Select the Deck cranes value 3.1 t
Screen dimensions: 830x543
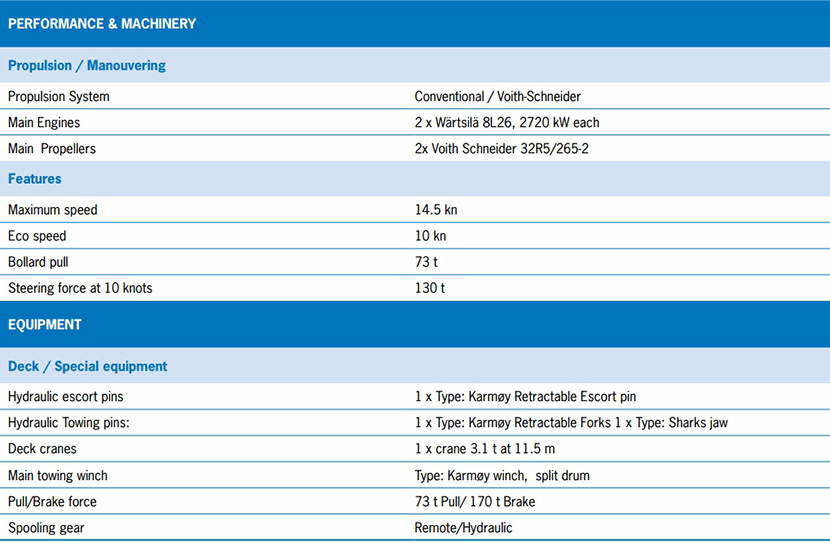[484, 449]
